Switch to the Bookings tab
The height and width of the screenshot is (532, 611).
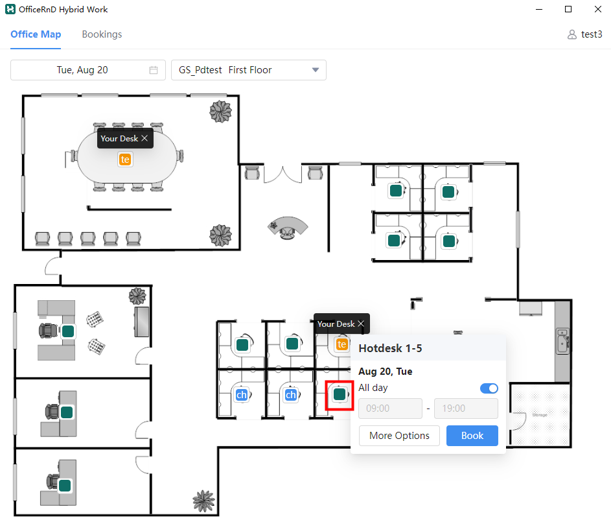pos(102,34)
